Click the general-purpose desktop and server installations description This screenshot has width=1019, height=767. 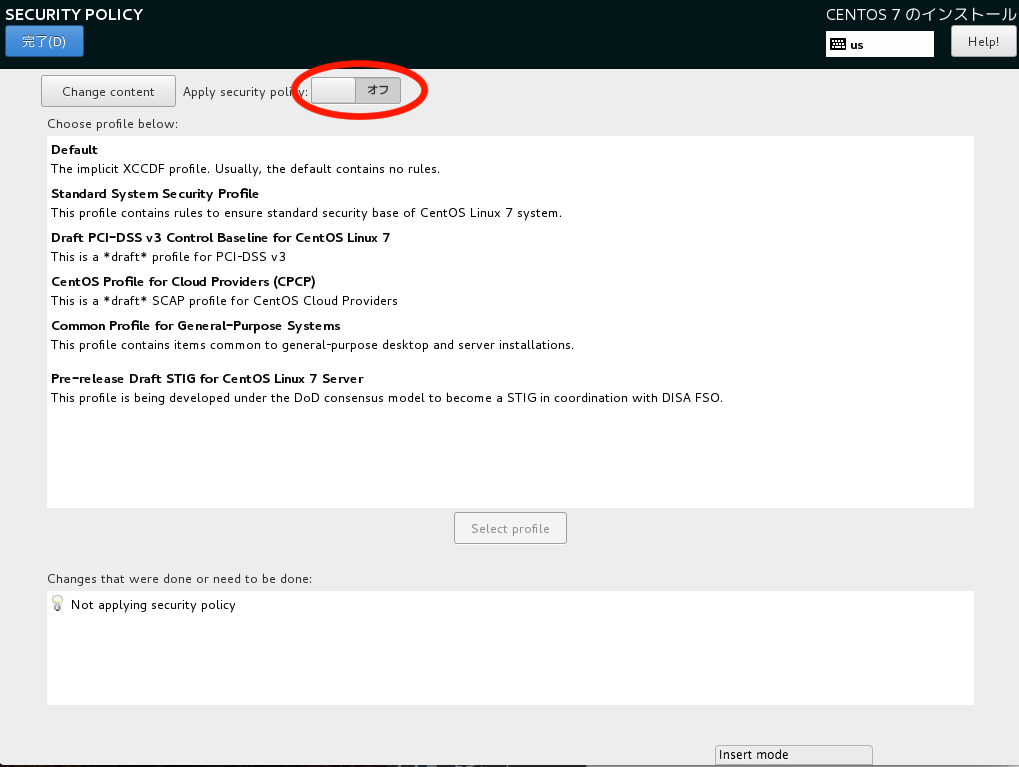point(313,345)
